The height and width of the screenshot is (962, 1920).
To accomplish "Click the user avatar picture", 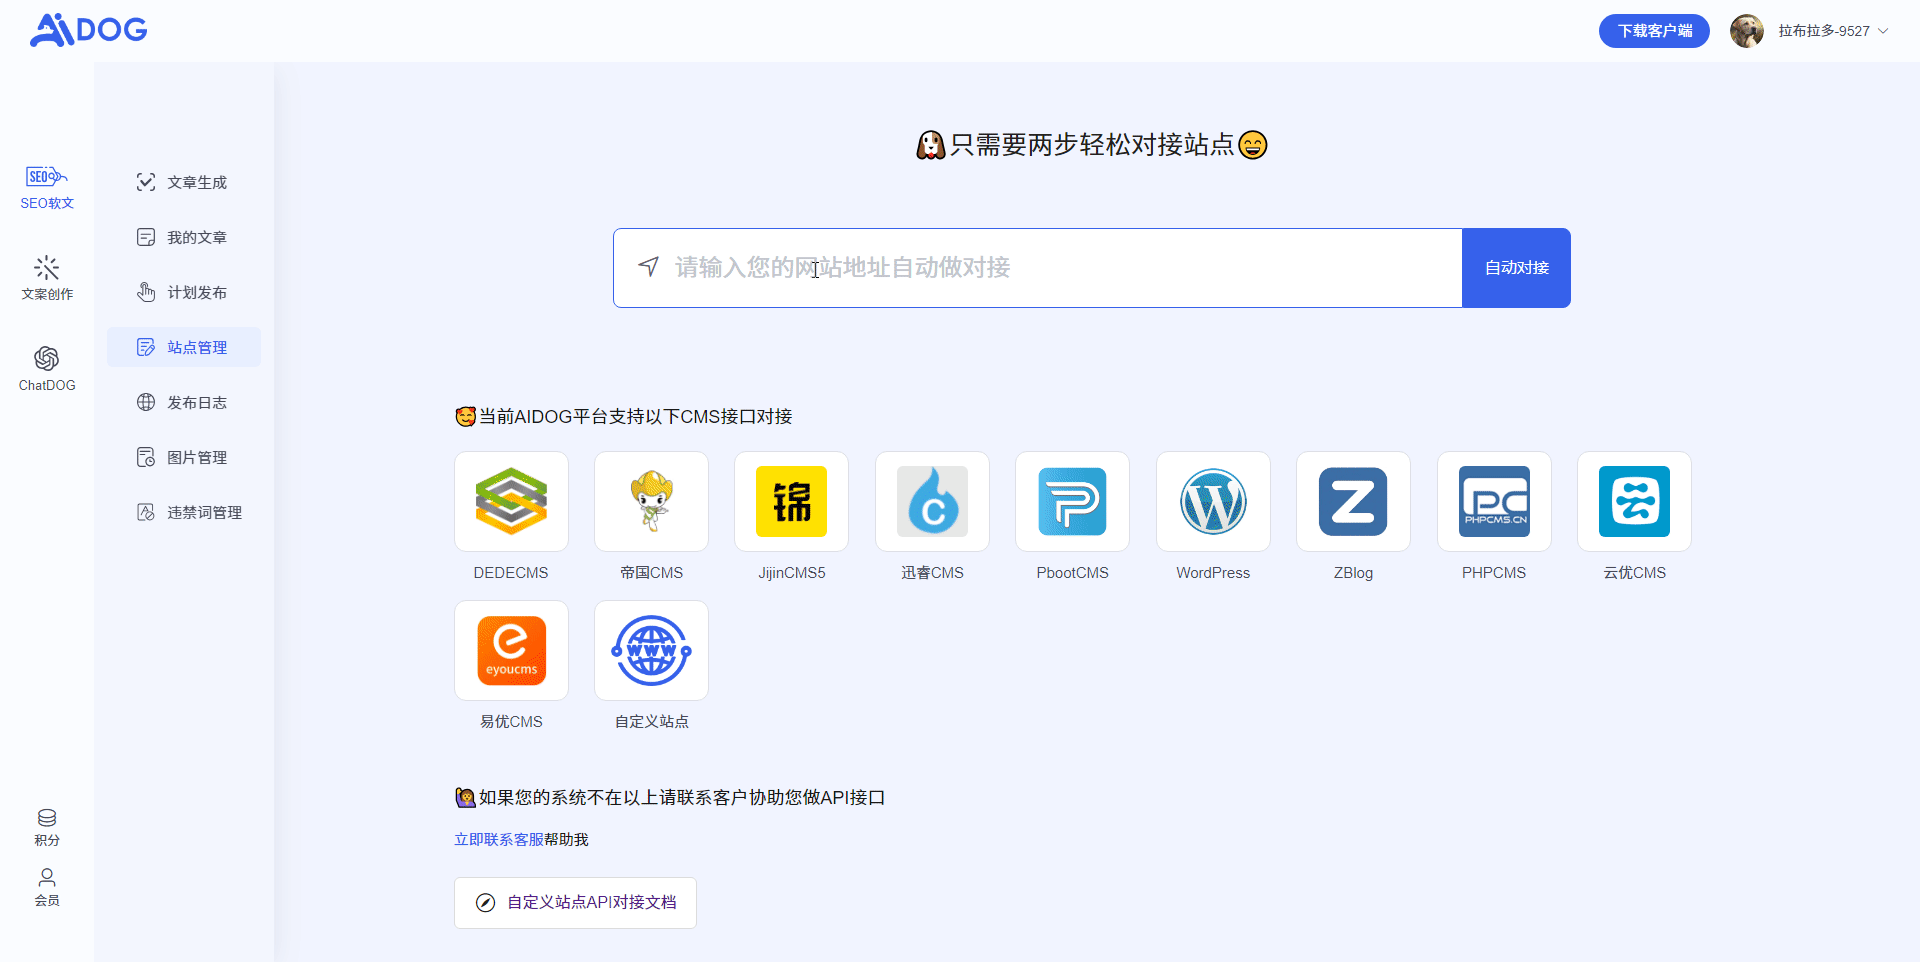I will [1747, 31].
